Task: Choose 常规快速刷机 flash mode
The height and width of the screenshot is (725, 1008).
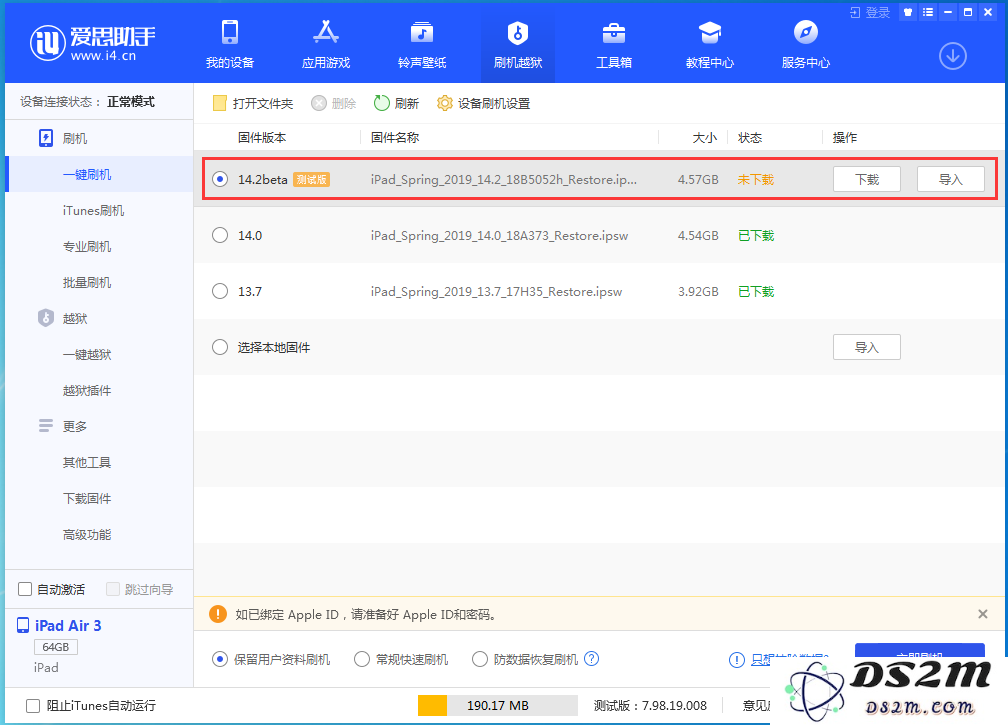Action: coord(362,659)
